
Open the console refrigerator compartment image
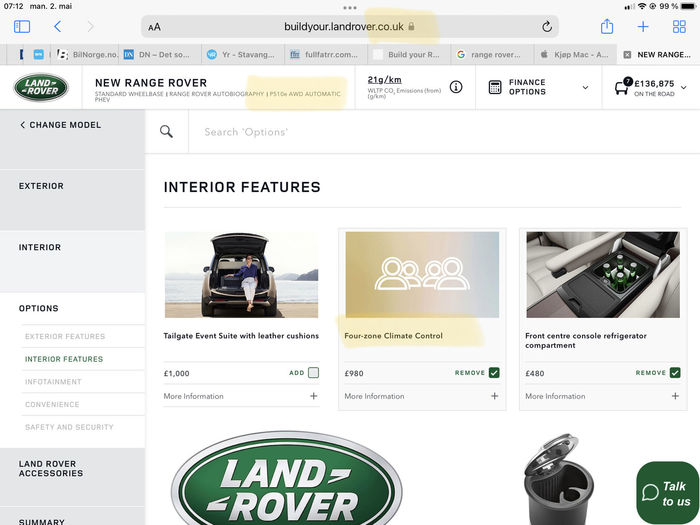pos(603,275)
